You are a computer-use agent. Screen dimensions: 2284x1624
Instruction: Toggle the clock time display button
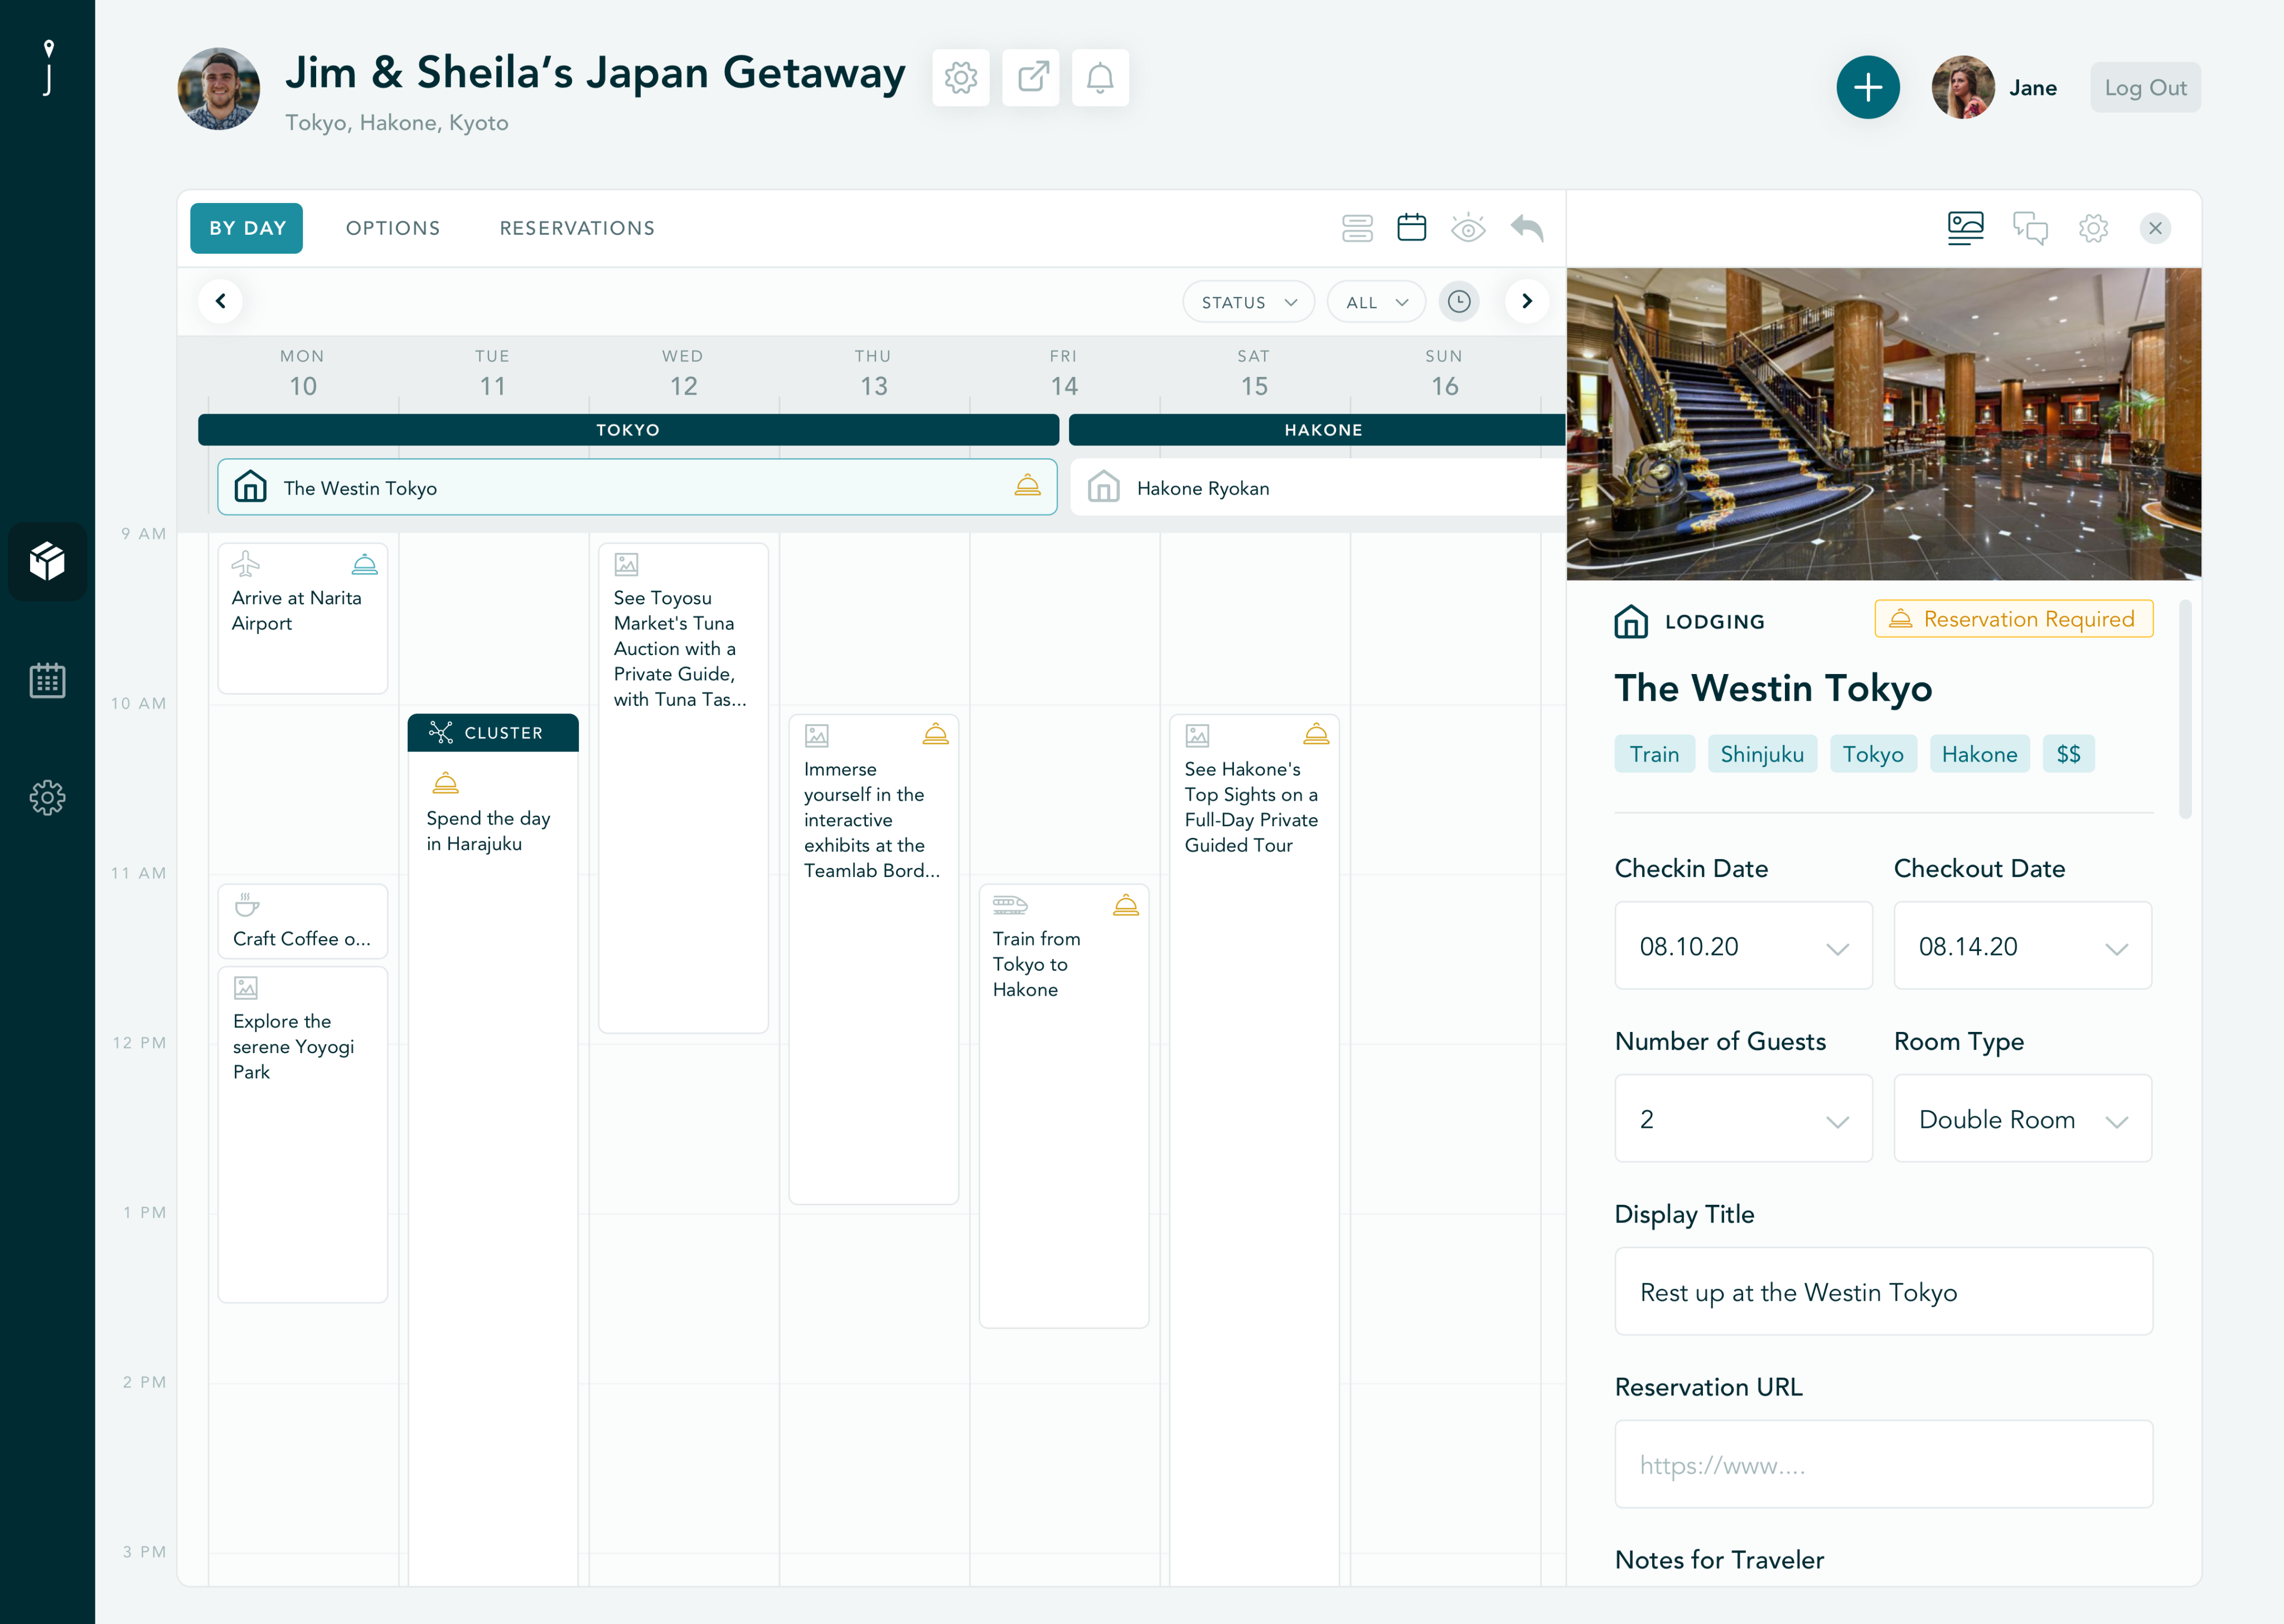coord(1459,302)
